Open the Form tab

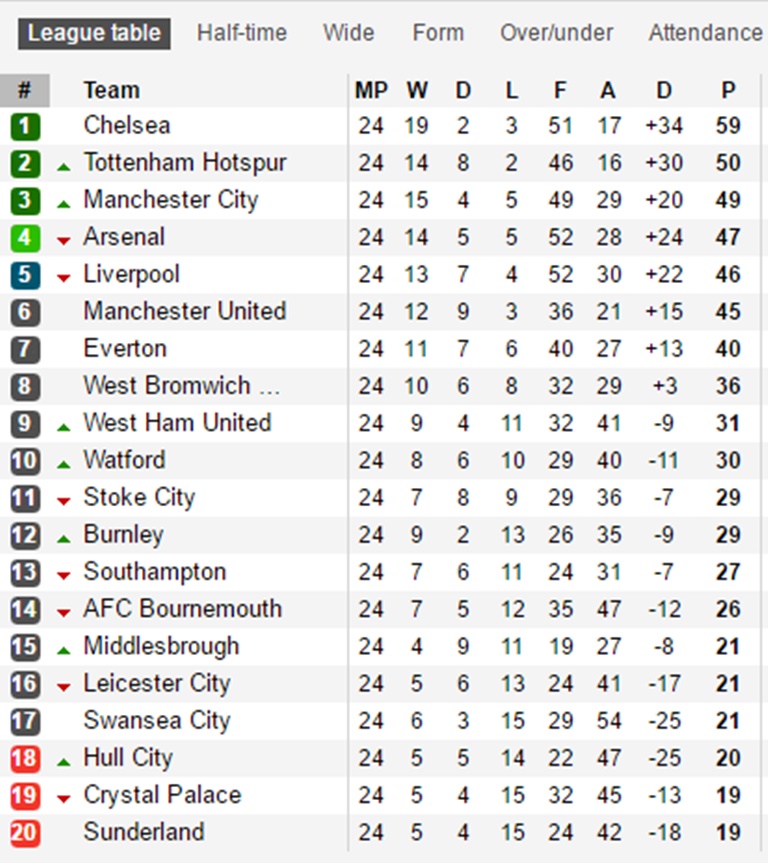tap(438, 33)
